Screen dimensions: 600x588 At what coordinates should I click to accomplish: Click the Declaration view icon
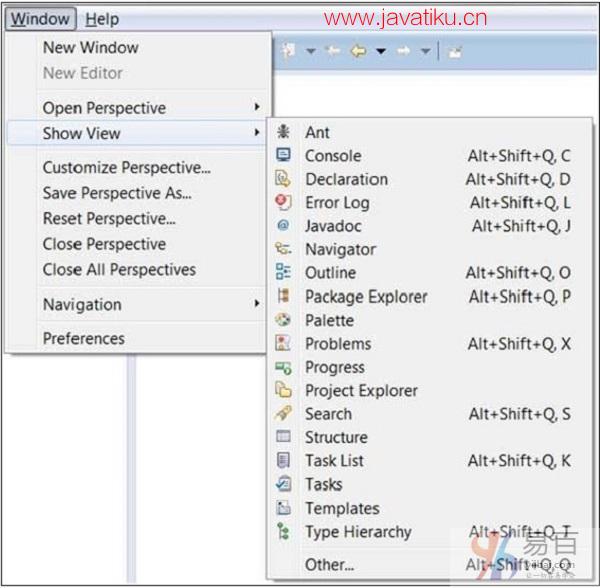283,179
